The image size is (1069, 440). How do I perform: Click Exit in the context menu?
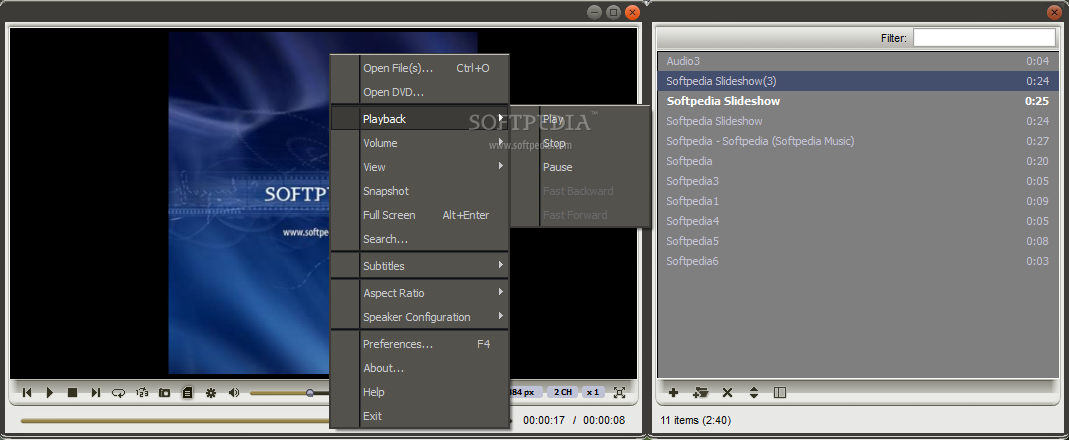pyautogui.click(x=420, y=415)
